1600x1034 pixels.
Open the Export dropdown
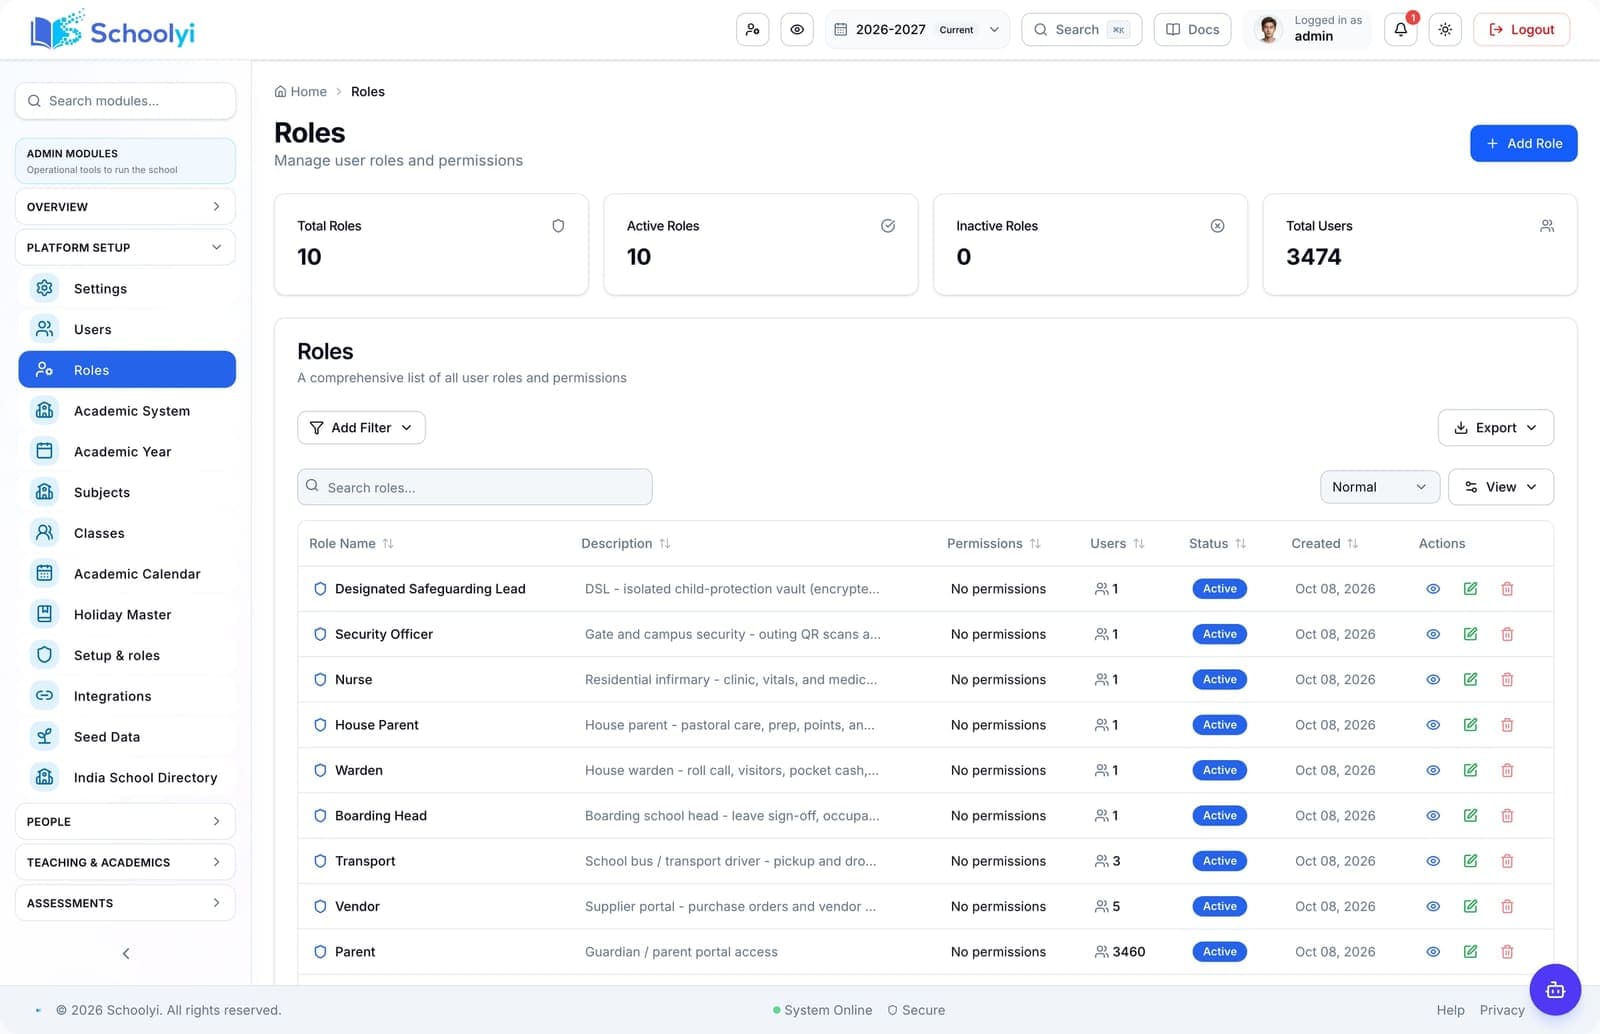[1495, 428]
